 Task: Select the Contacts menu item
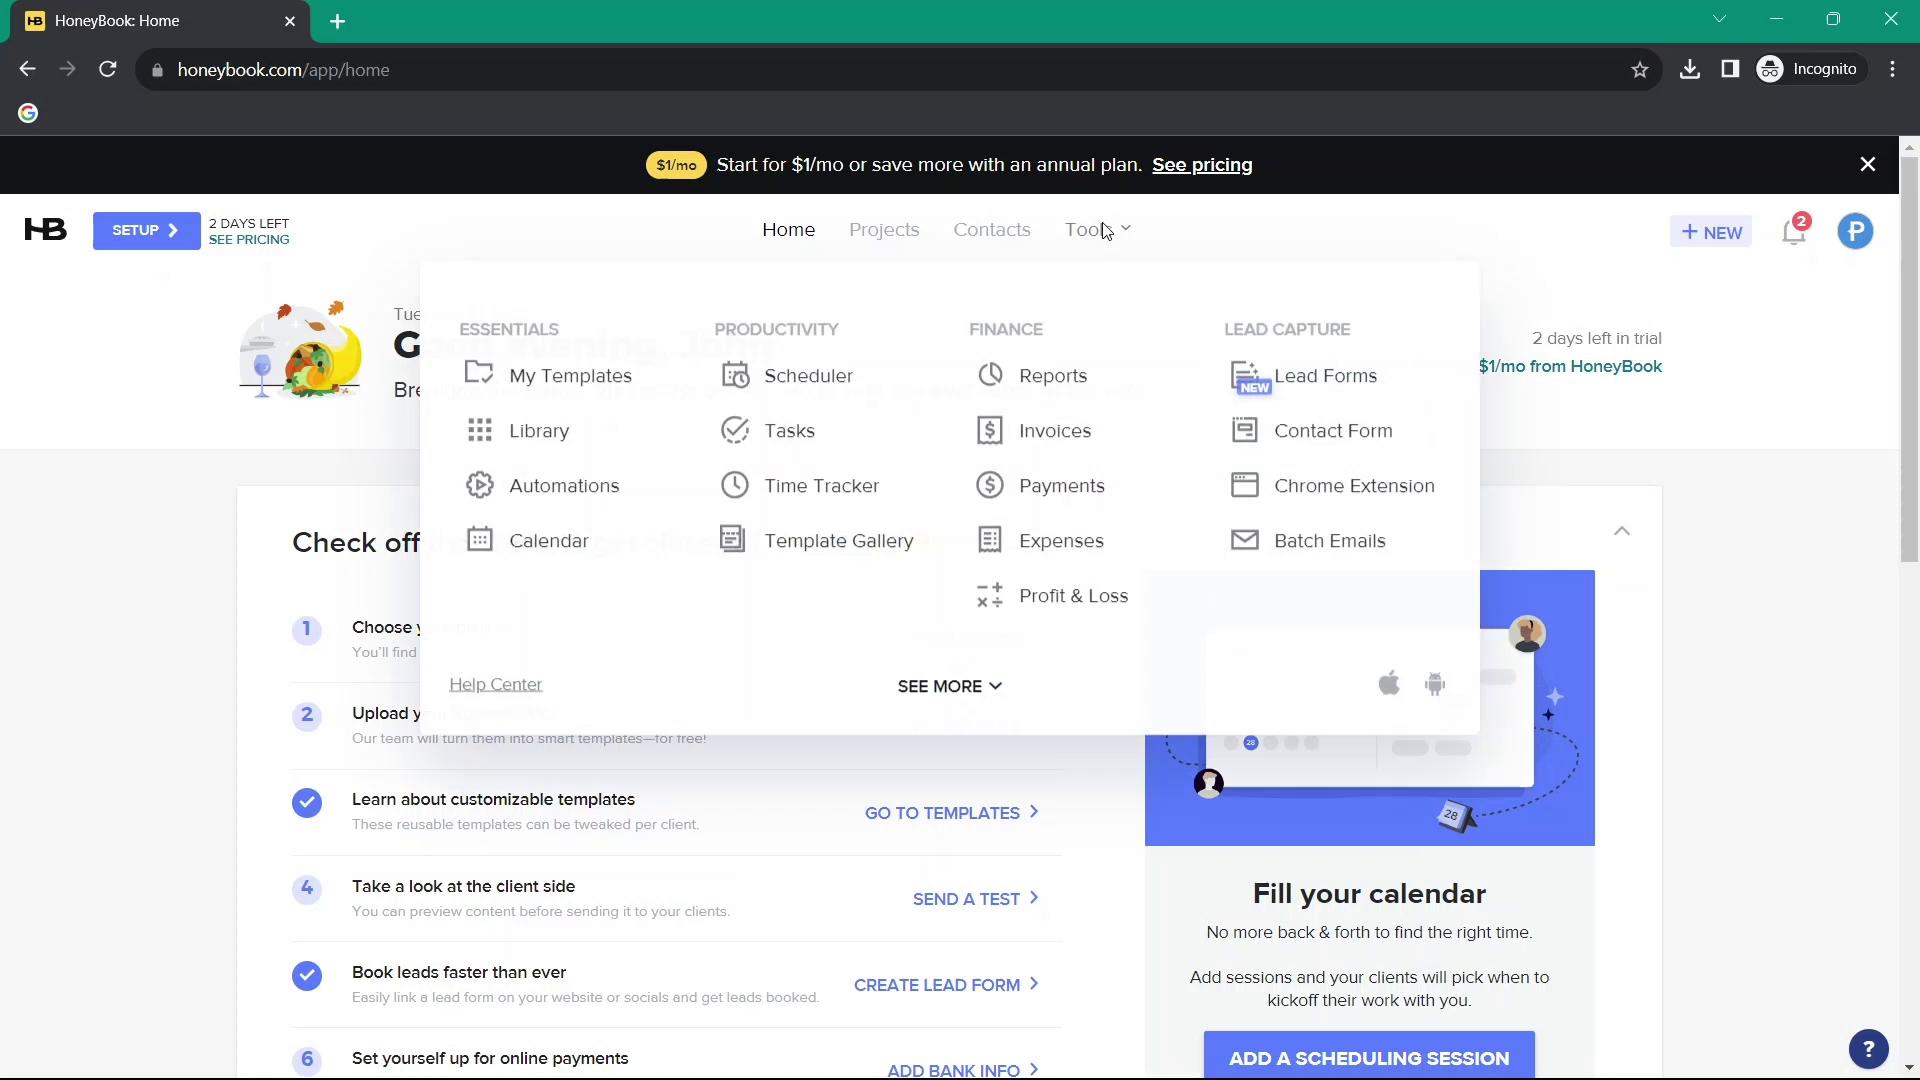click(x=992, y=228)
